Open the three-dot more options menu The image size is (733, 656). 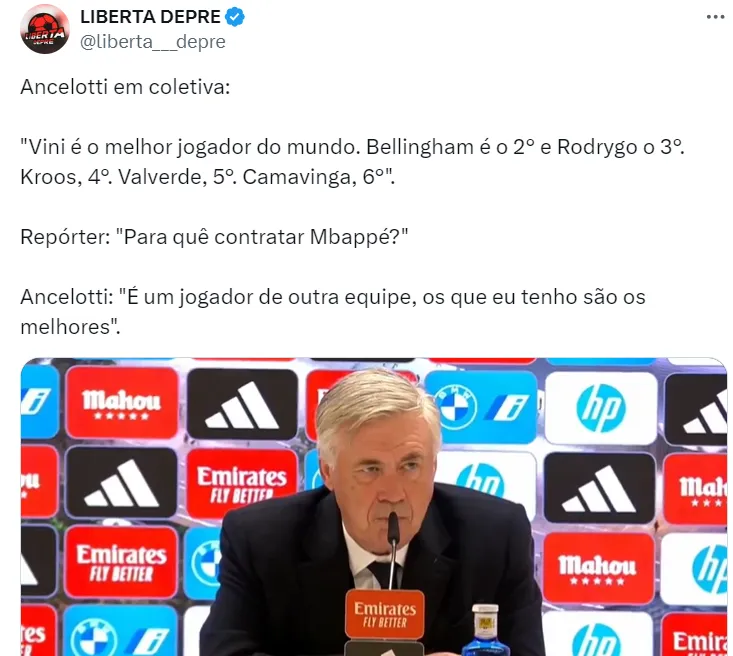pos(715,17)
